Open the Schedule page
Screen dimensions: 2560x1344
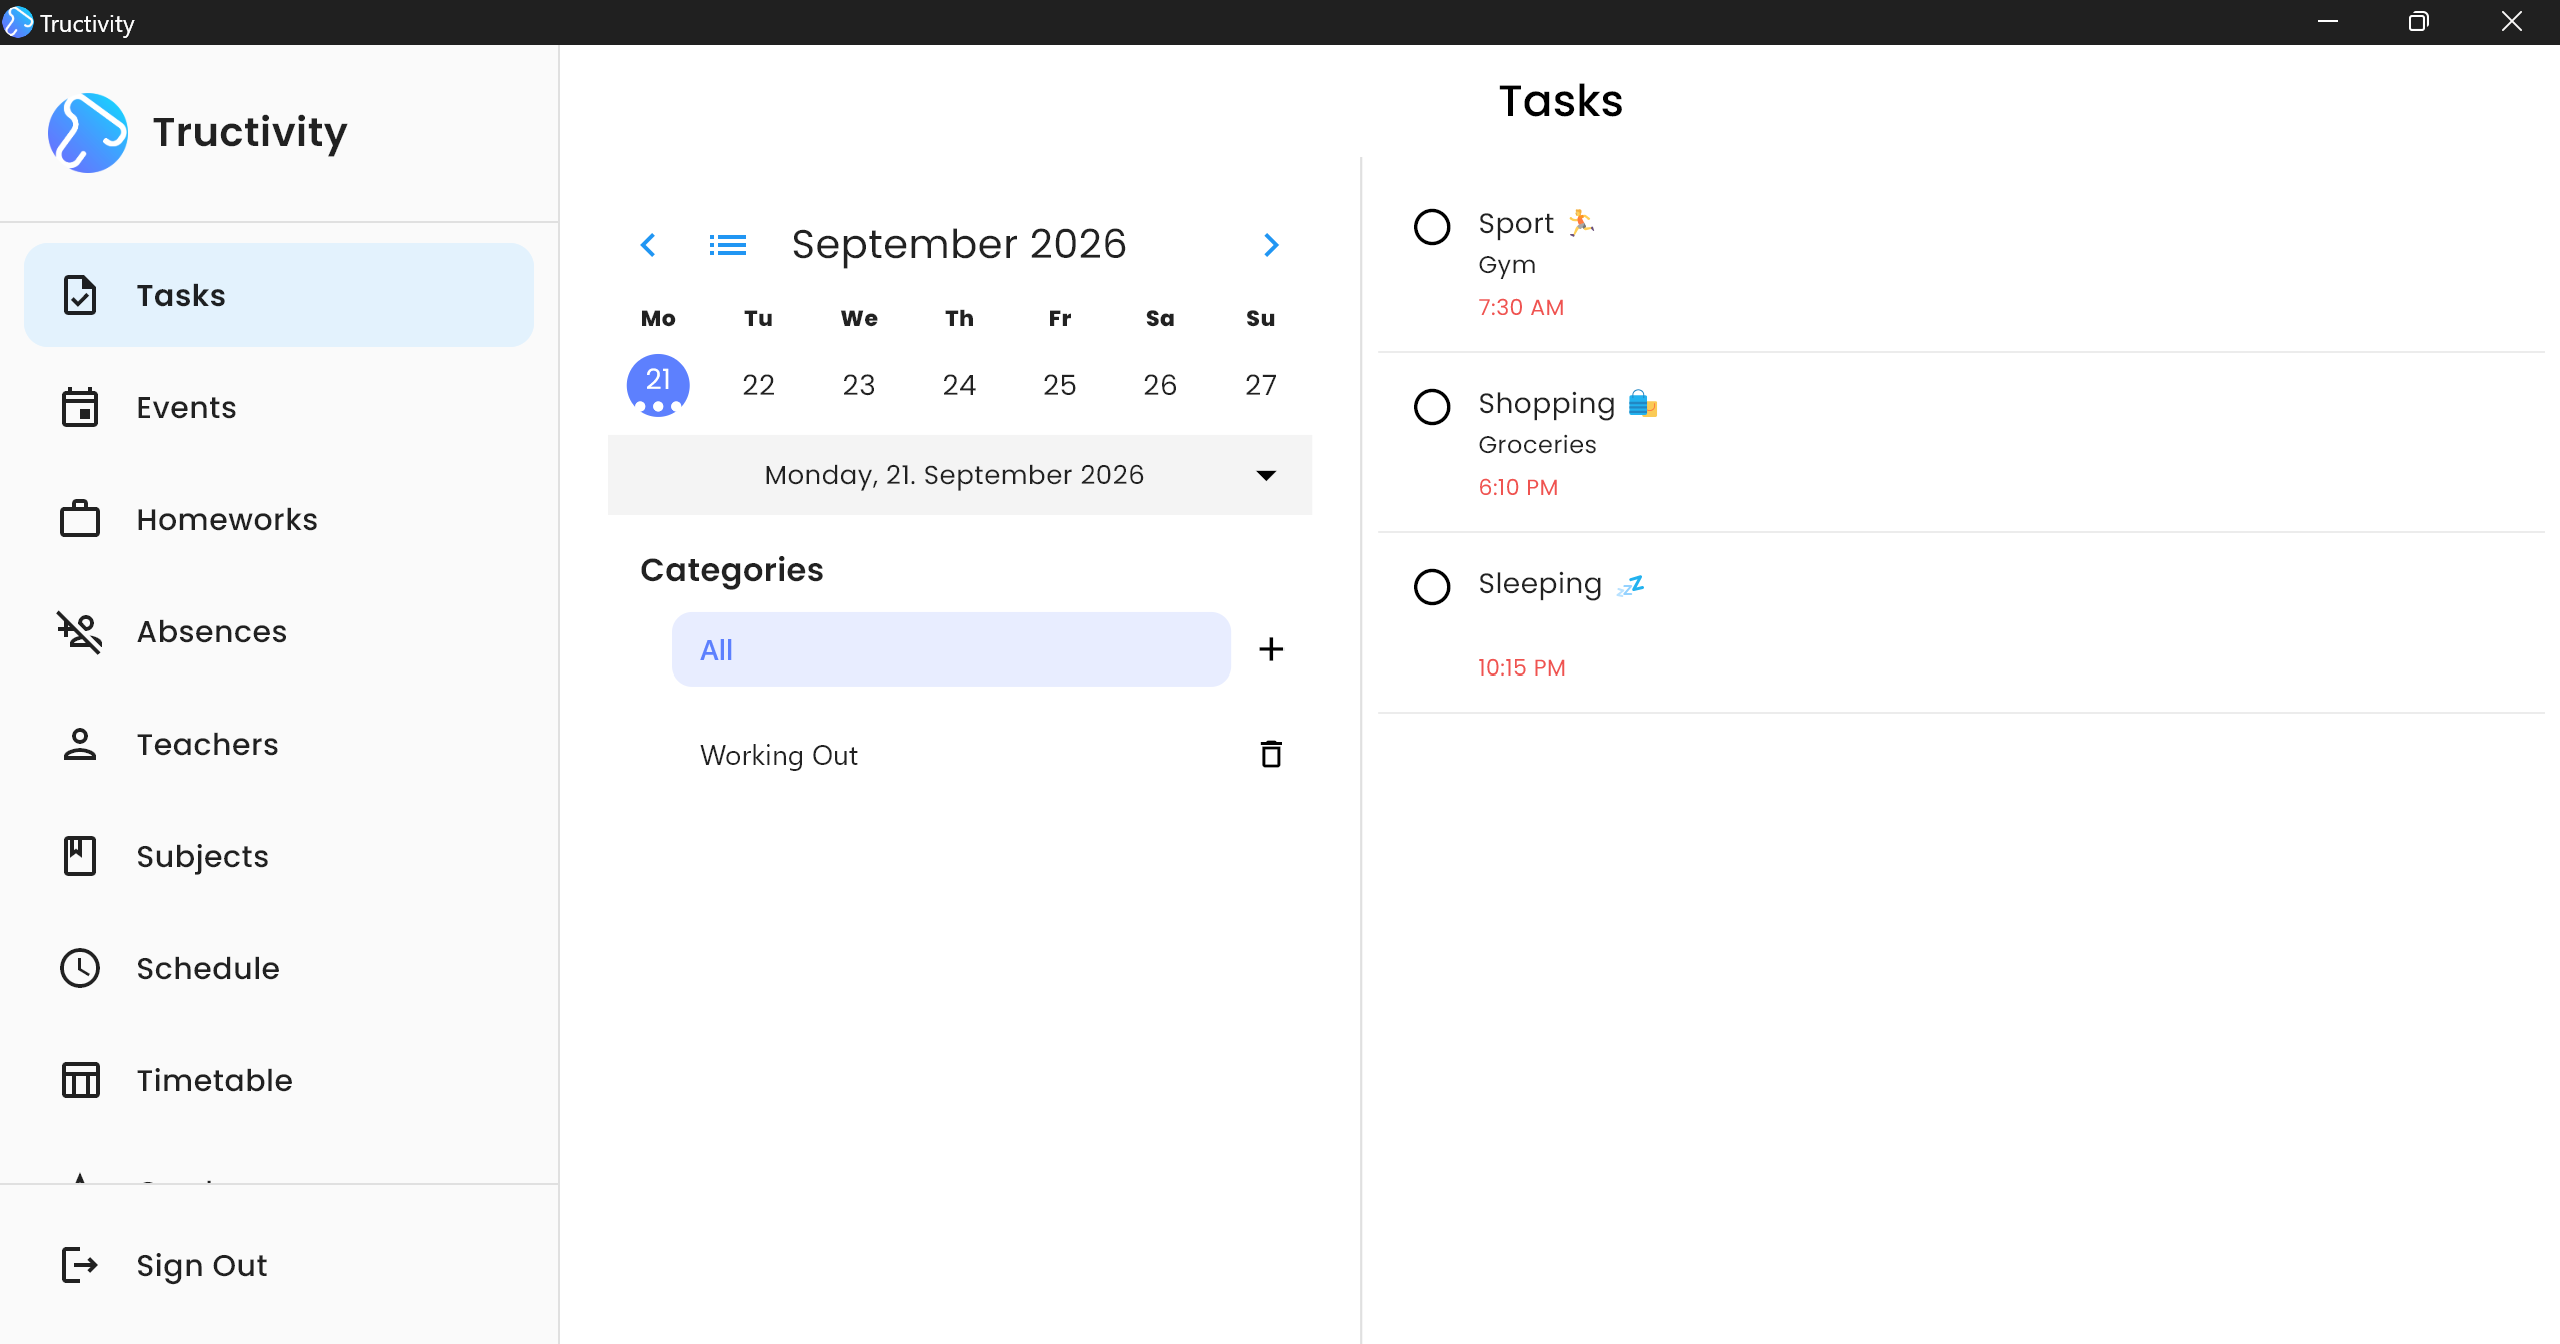279,968
